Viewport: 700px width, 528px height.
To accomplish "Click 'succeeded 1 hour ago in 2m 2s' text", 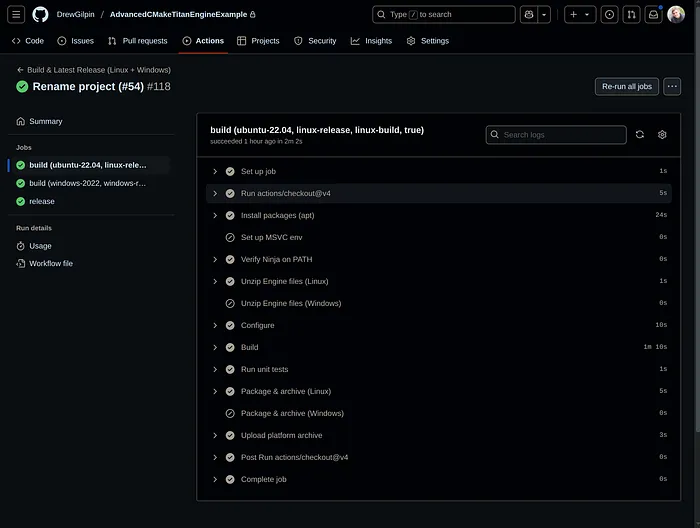I will 256,141.
